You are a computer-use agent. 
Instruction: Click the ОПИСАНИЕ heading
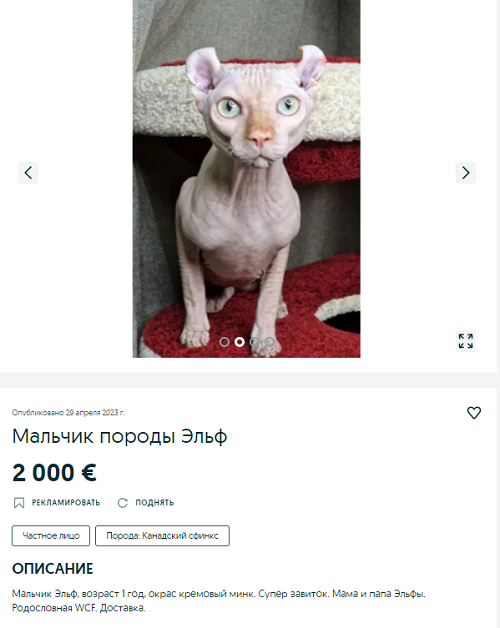[52, 569]
